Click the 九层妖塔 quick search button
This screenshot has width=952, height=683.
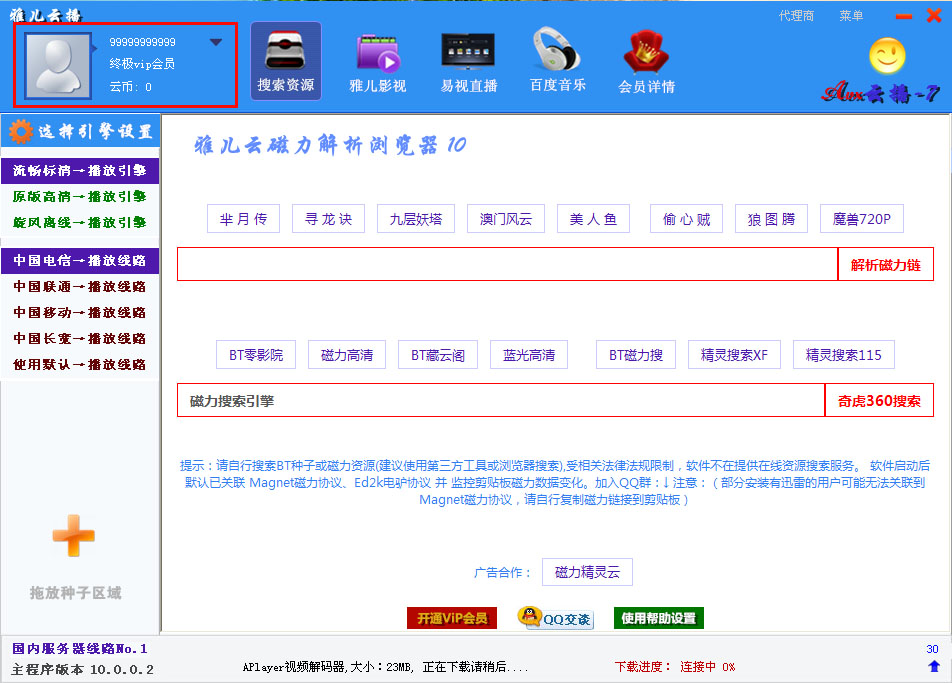[x=416, y=219]
